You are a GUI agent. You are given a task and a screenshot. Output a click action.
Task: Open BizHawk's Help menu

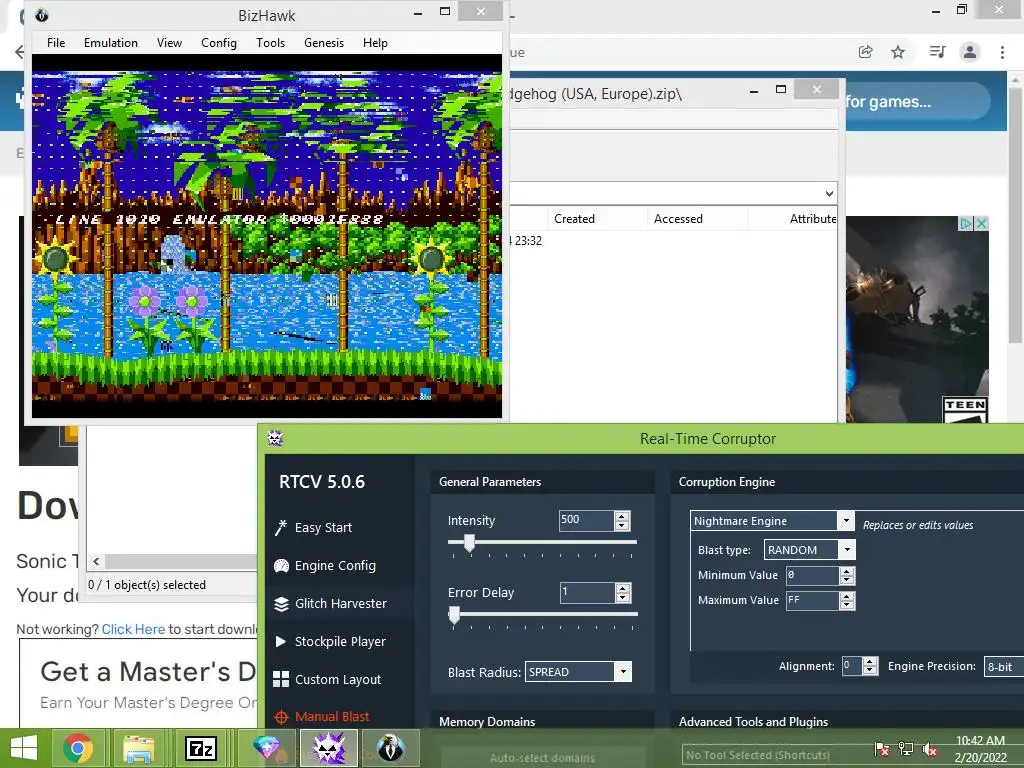(x=376, y=42)
